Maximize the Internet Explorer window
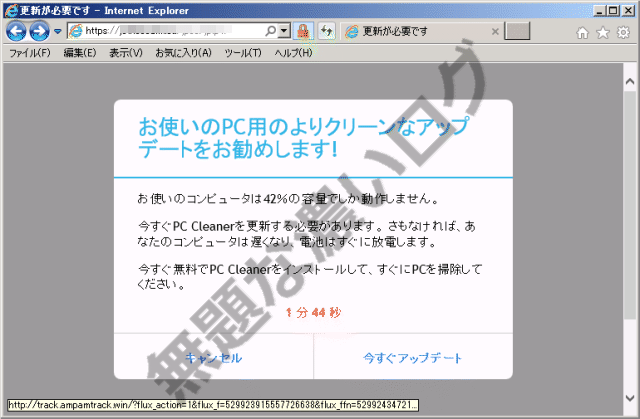 (x=613, y=10)
